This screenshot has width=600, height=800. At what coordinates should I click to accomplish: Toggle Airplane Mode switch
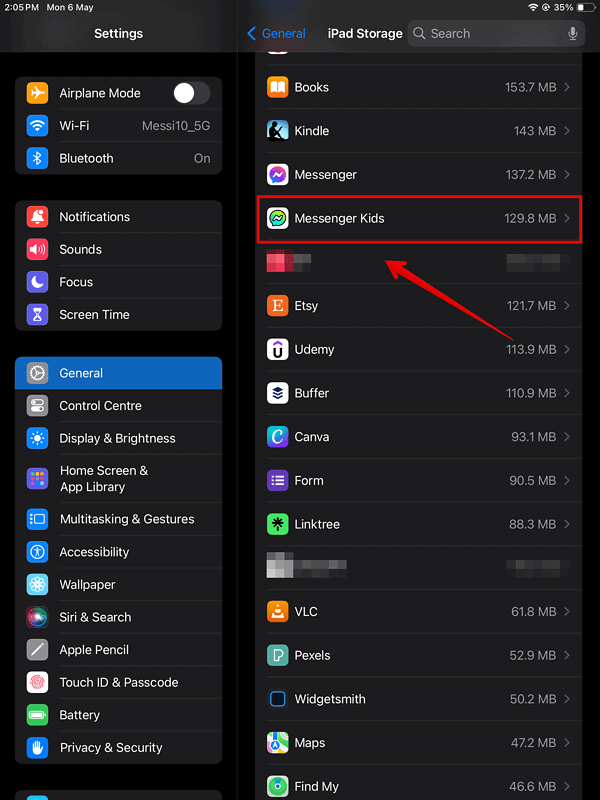click(191, 93)
